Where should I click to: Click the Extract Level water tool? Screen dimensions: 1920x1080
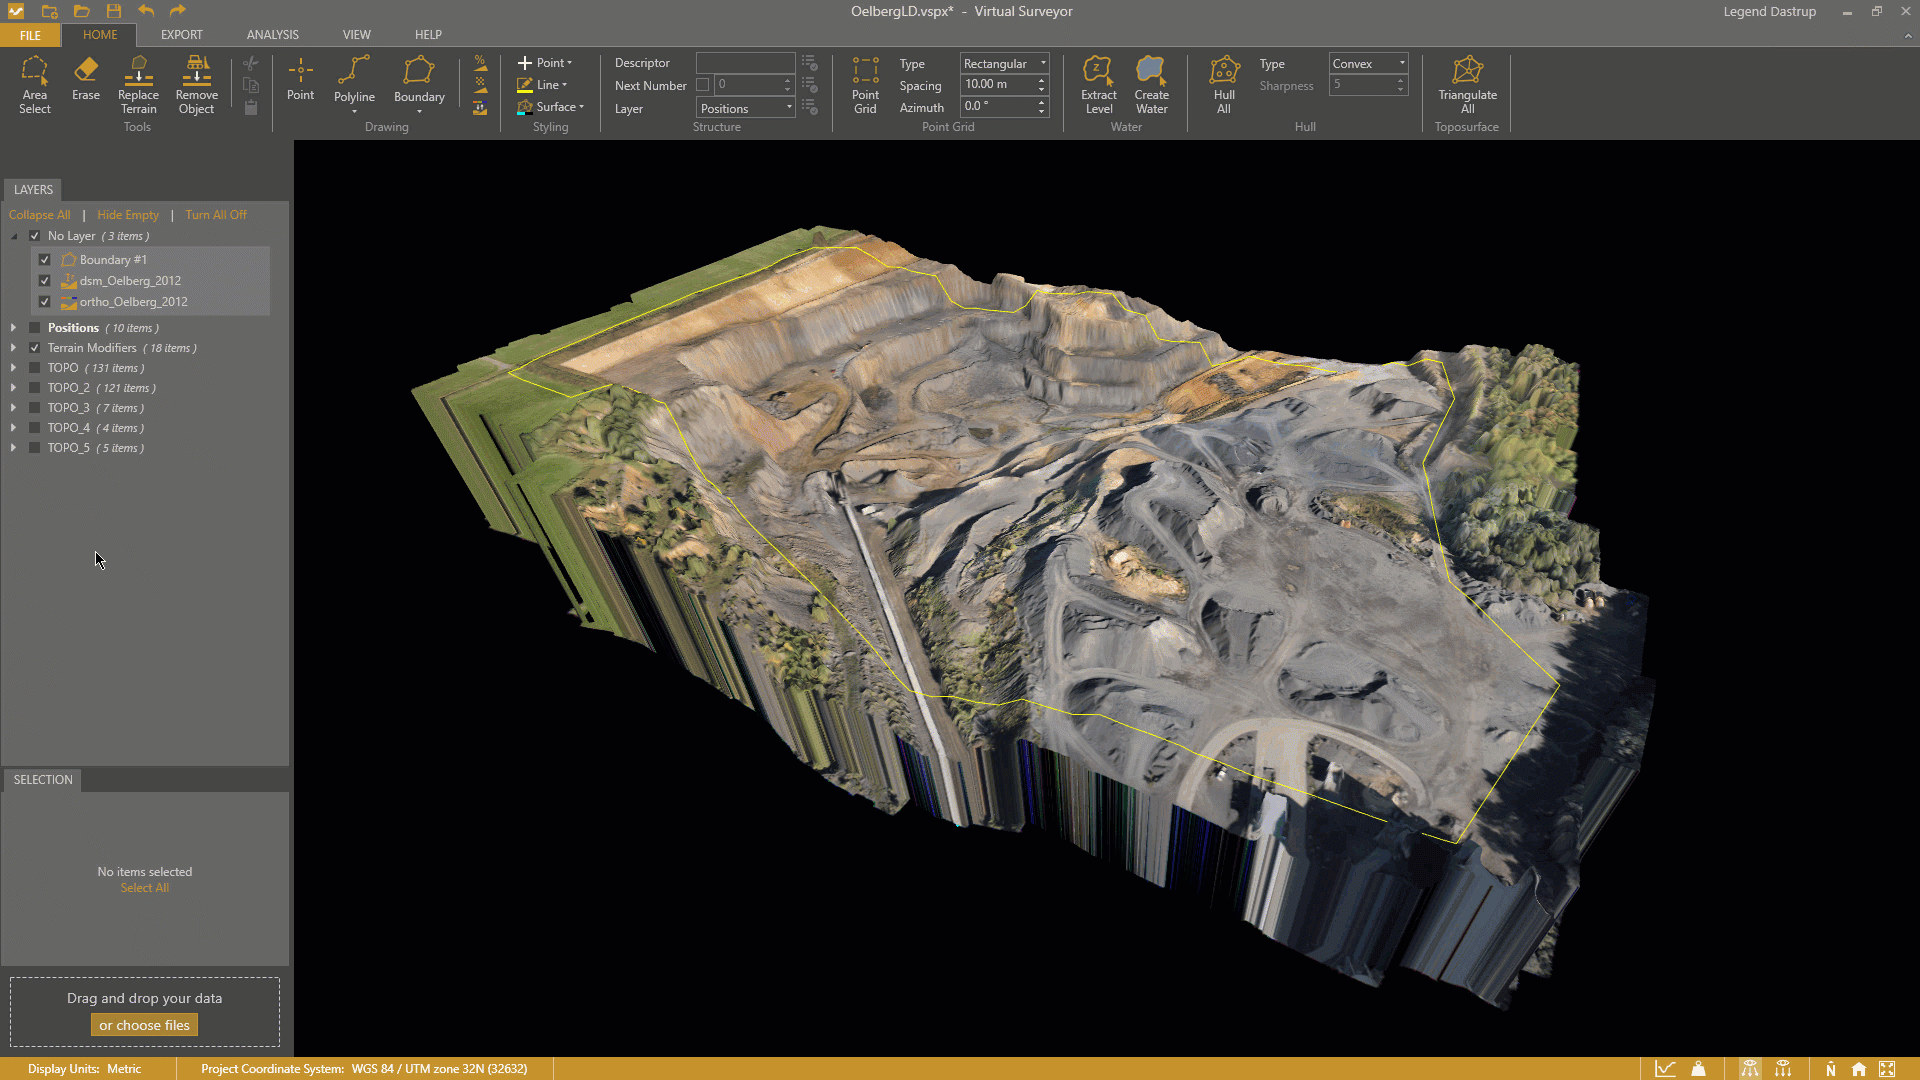click(x=1098, y=85)
